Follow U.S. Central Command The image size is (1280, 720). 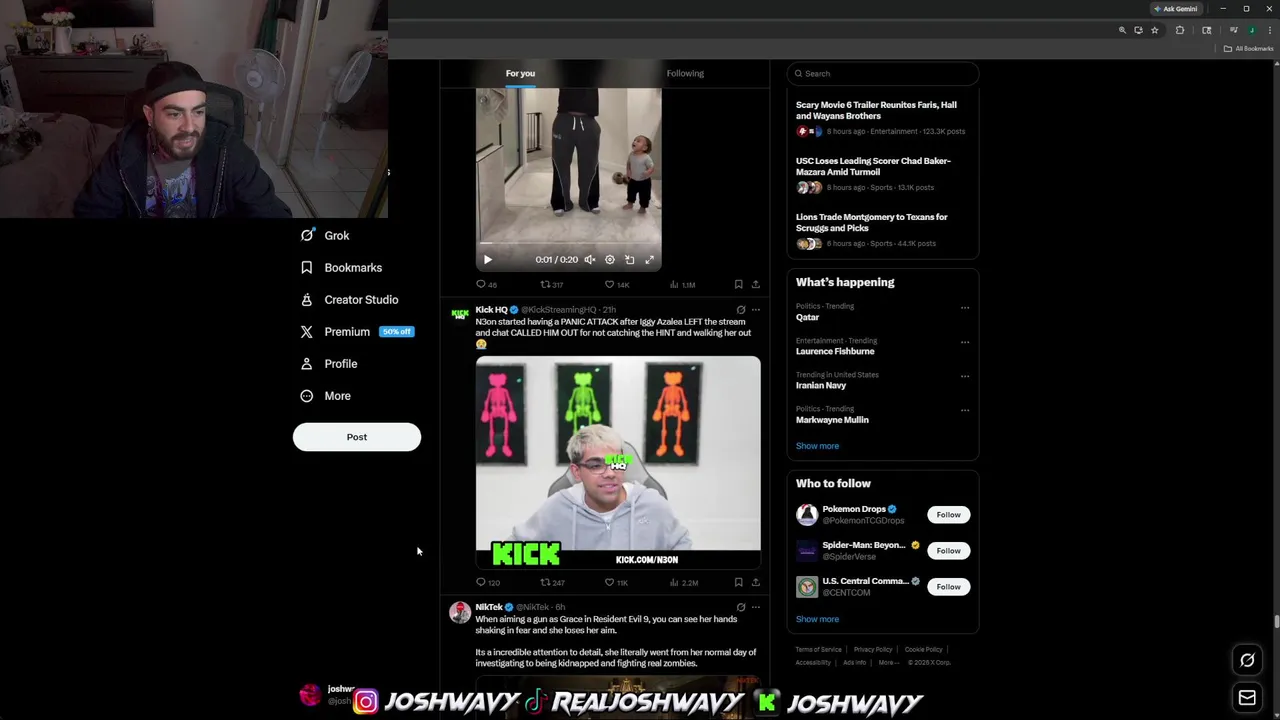(x=948, y=587)
